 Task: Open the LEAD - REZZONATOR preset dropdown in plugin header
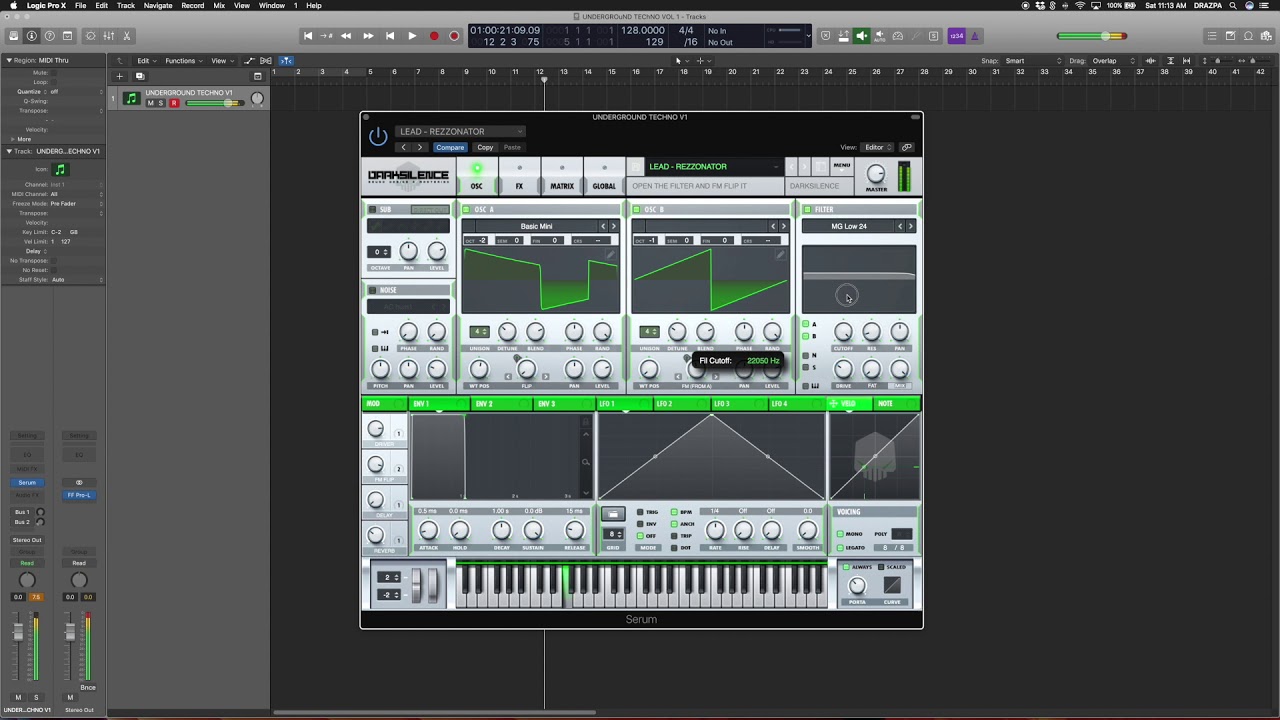tap(460, 131)
